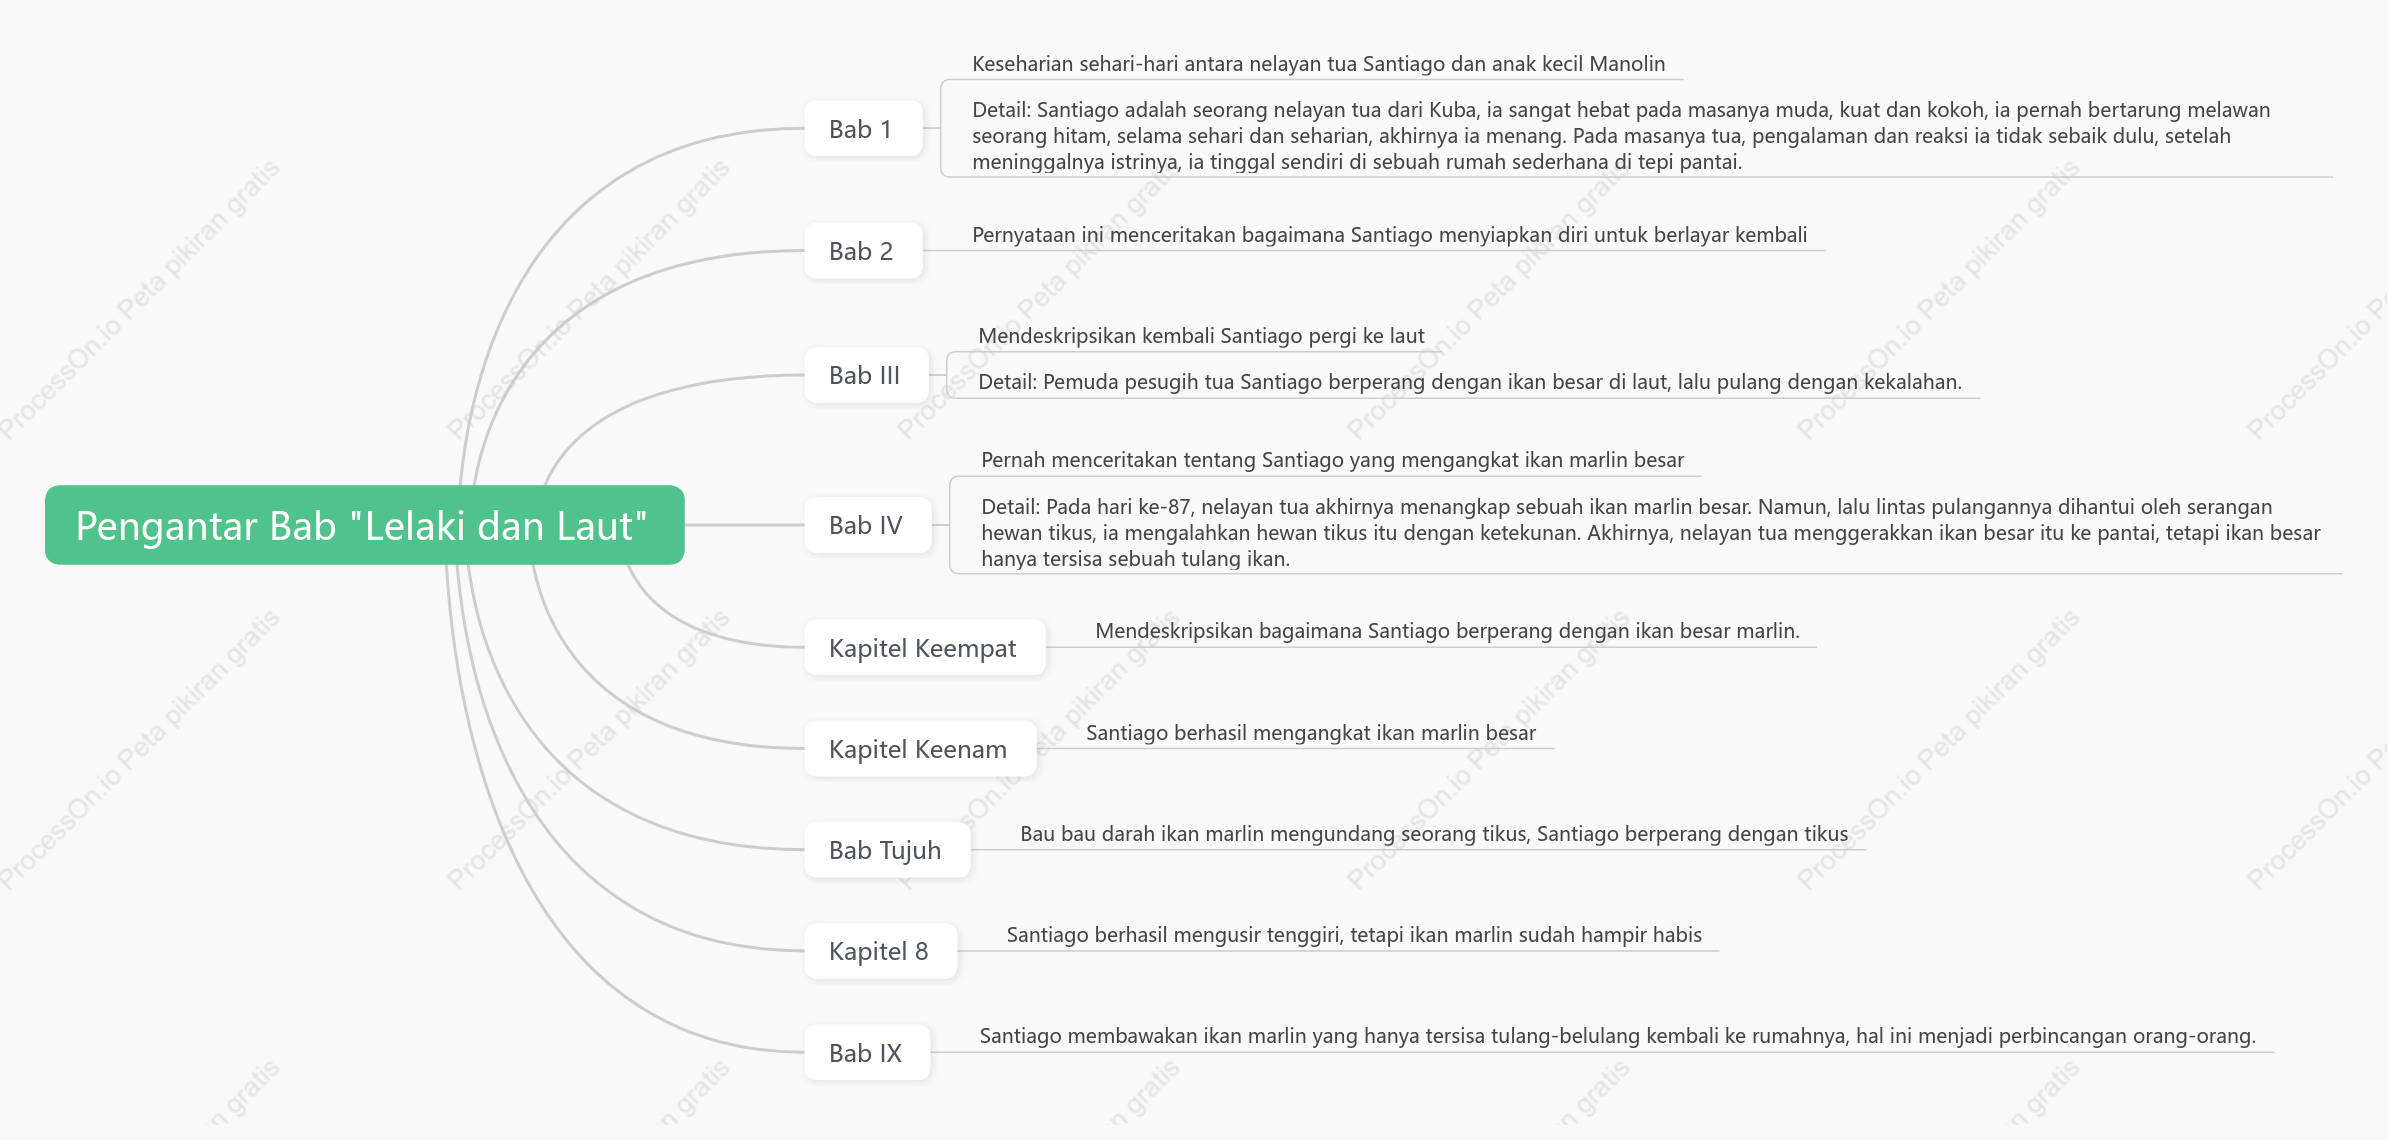Image resolution: width=2388 pixels, height=1140 pixels.
Task: Click the Bab 2 node
Action: tap(863, 251)
